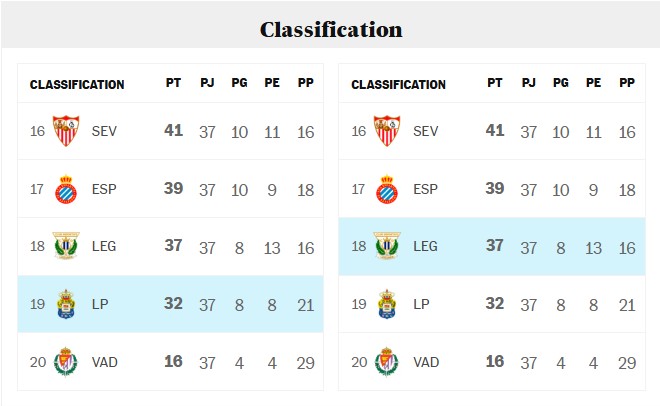Click Espanyol crest in left table
The image size is (660, 406).
[66, 189]
